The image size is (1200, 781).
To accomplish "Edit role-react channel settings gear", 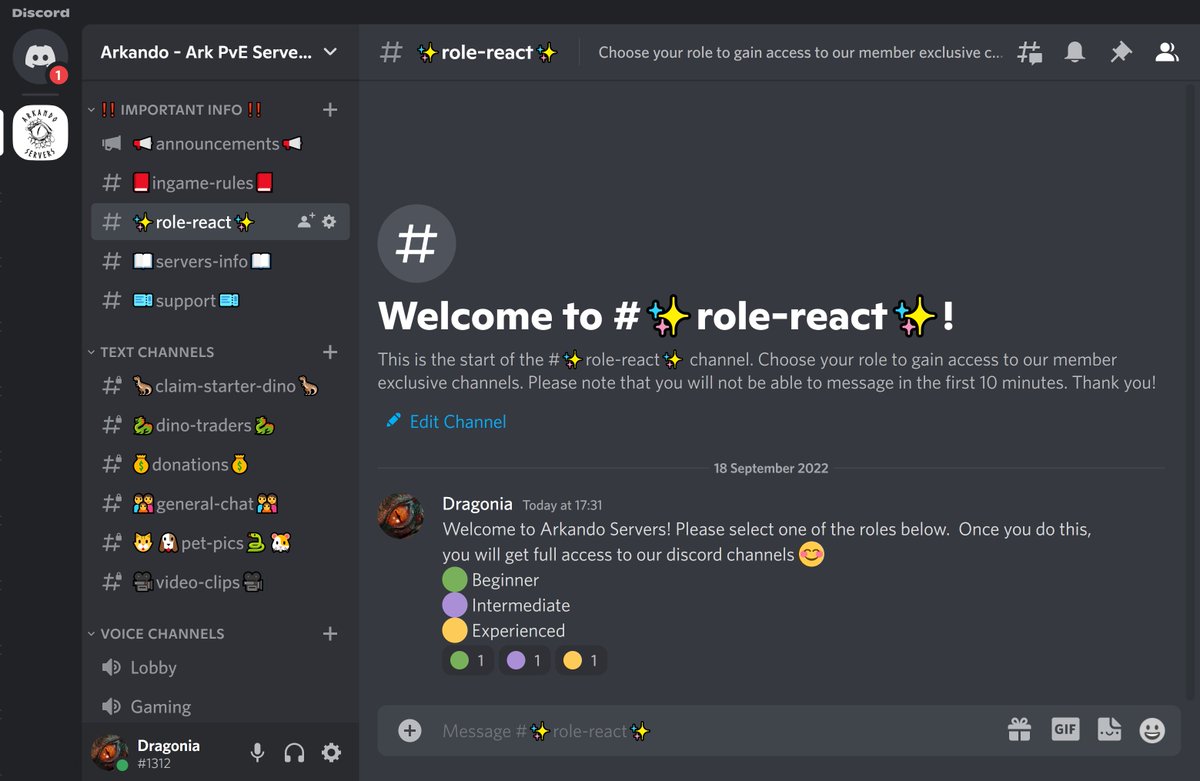I will pos(330,222).
